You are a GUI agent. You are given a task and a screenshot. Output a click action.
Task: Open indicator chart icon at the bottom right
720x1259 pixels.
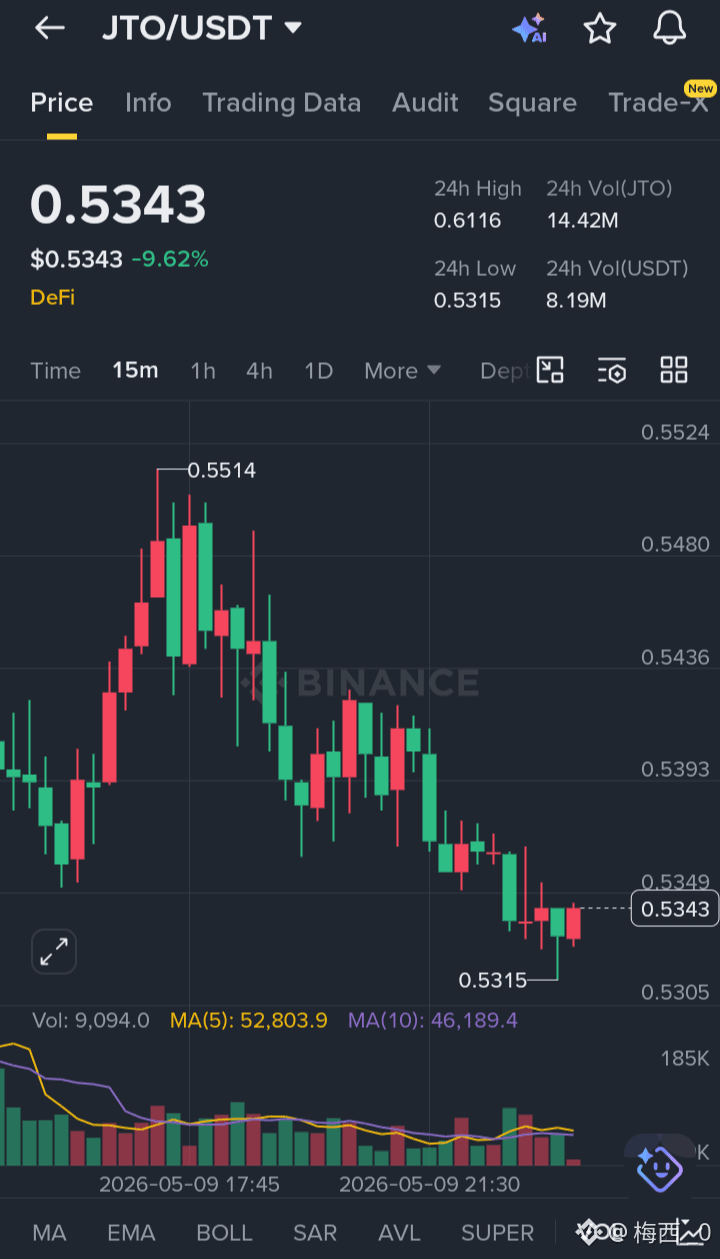691,1233
